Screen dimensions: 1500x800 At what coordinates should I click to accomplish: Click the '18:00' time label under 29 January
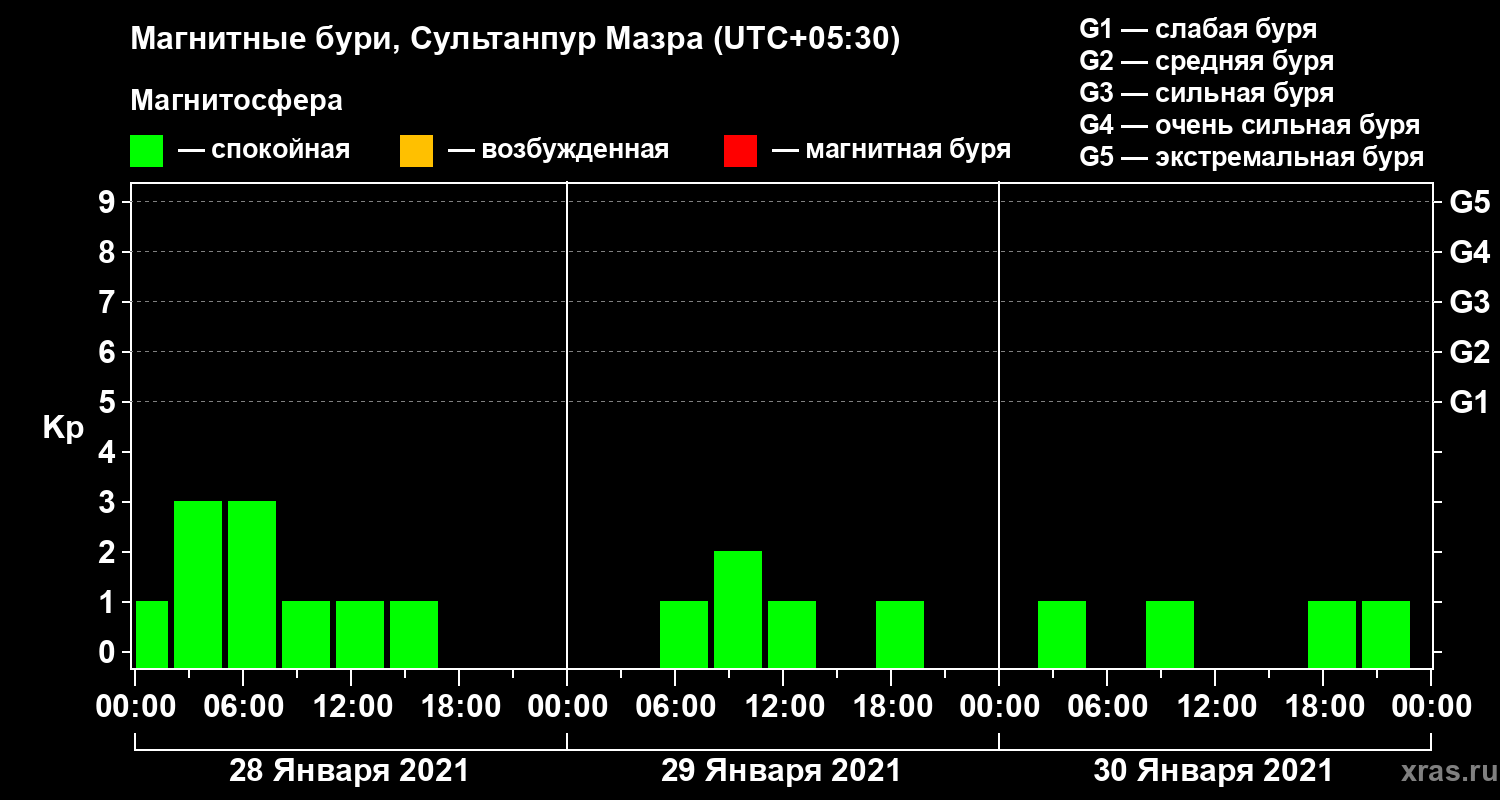click(891, 706)
